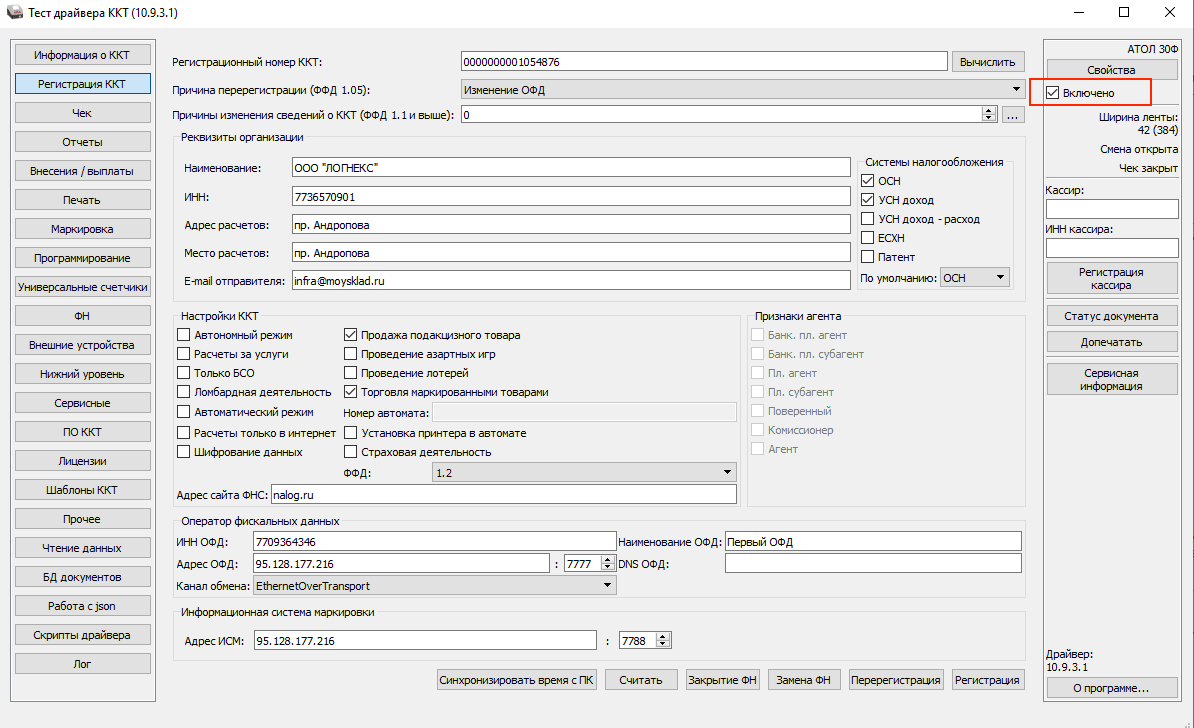Enable the Автономный режим checkbox
The width and height of the screenshot is (1194, 728).
184,335
